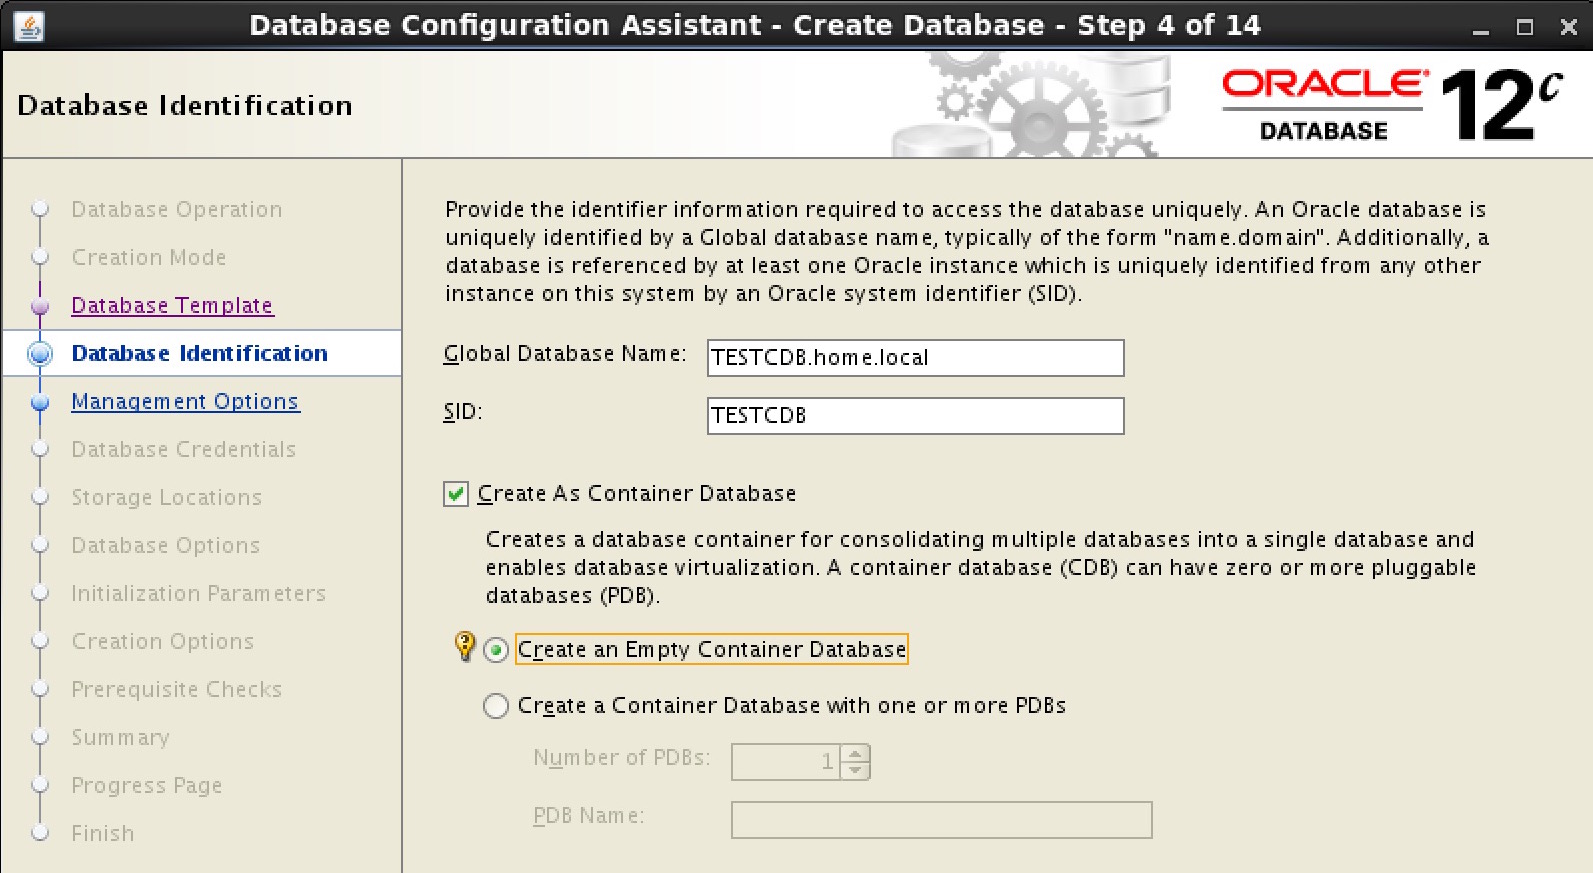Focus the SID input field
The image size is (1593, 873).
pyautogui.click(x=915, y=416)
